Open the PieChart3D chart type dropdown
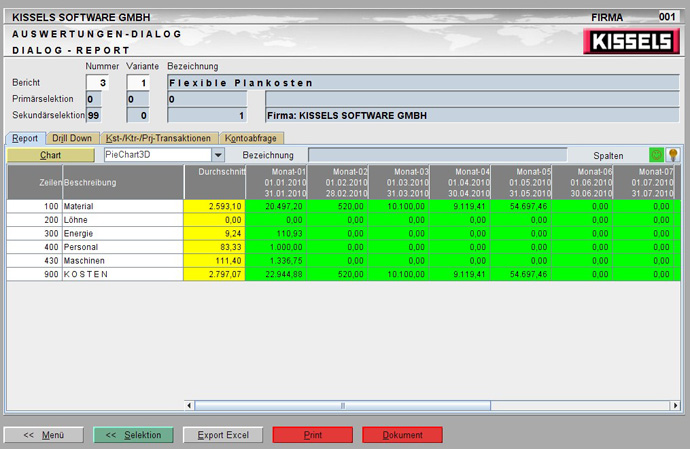Image resolution: width=690 pixels, height=449 pixels. [x=218, y=155]
